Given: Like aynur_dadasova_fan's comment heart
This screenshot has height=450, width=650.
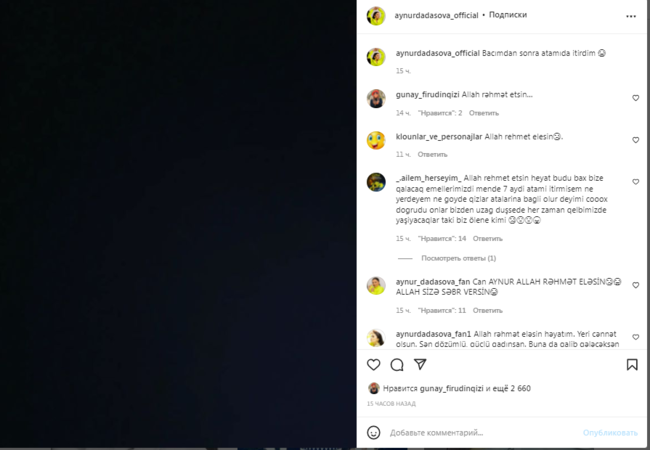Looking at the screenshot, I should click(635, 285).
